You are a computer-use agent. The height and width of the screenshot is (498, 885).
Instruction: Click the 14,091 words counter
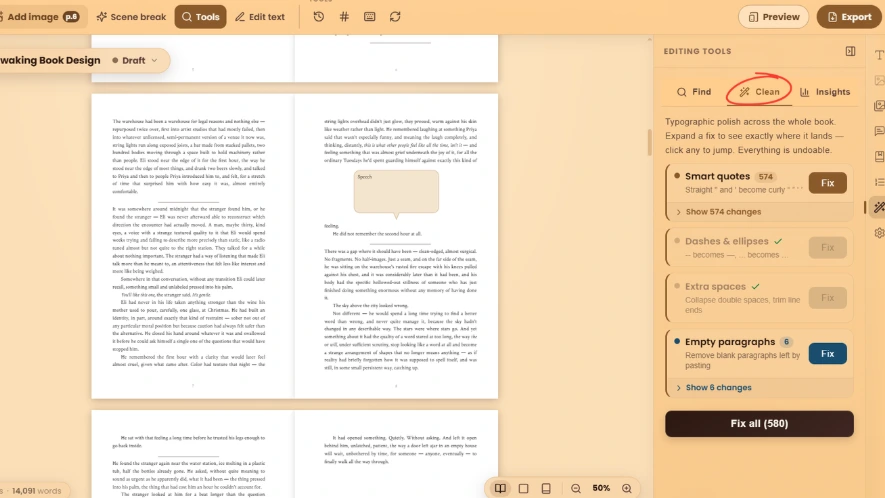pos(36,491)
